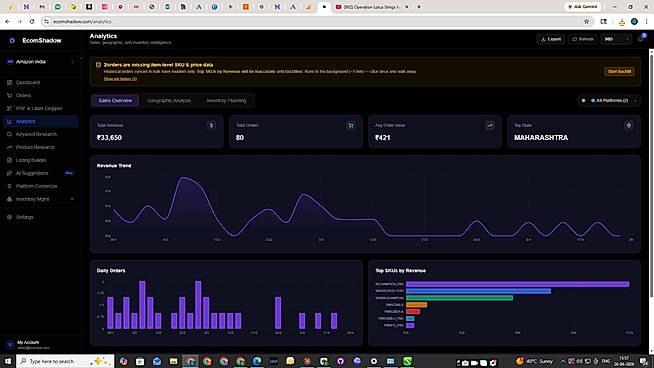Bookmark this page with the star icon

tap(586, 21)
